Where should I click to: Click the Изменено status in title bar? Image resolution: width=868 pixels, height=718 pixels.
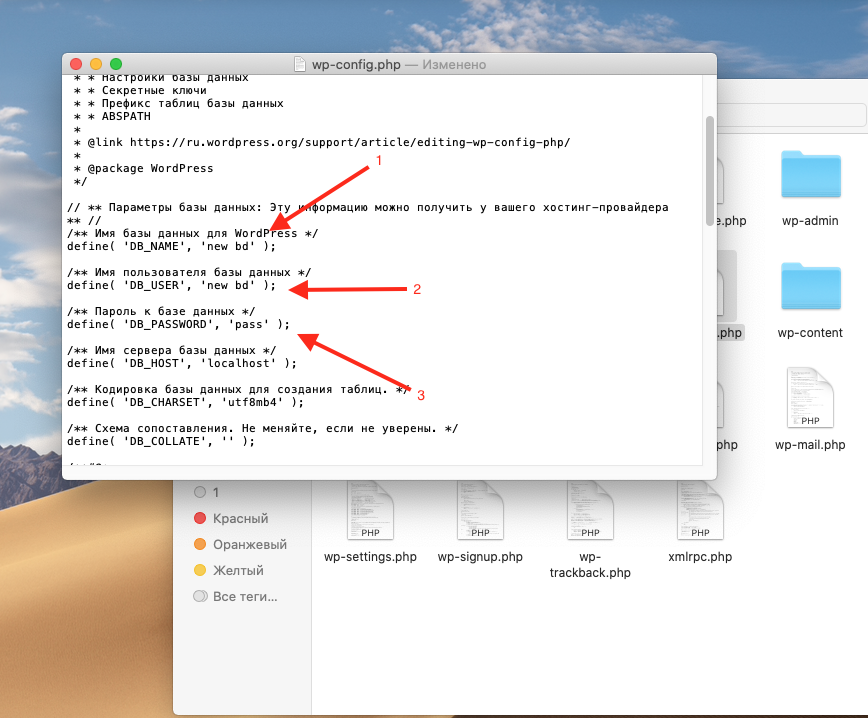pos(454,65)
